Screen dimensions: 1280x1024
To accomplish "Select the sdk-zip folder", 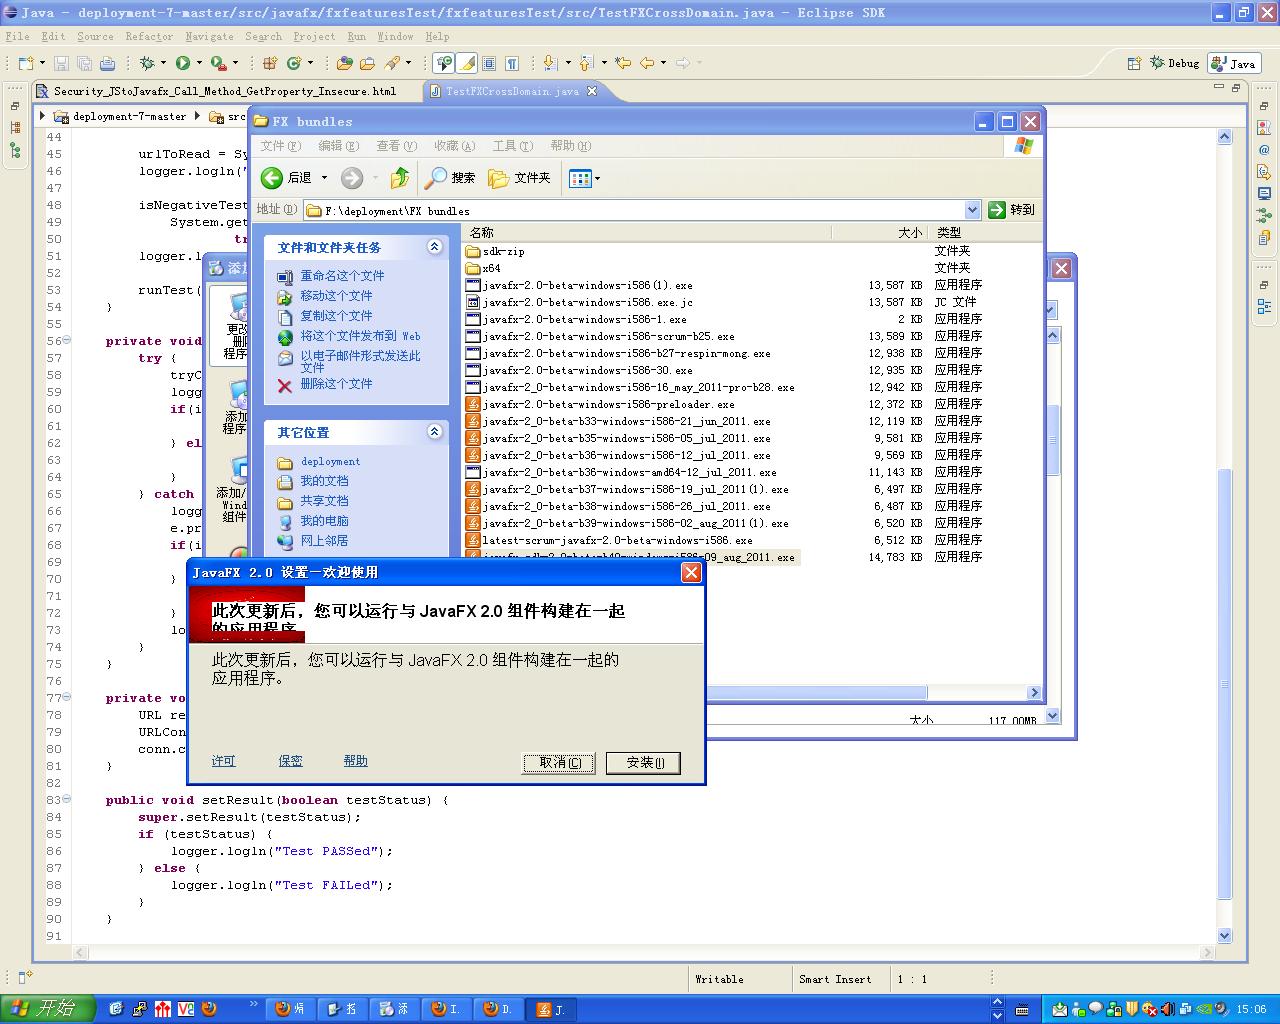I will 495,251.
